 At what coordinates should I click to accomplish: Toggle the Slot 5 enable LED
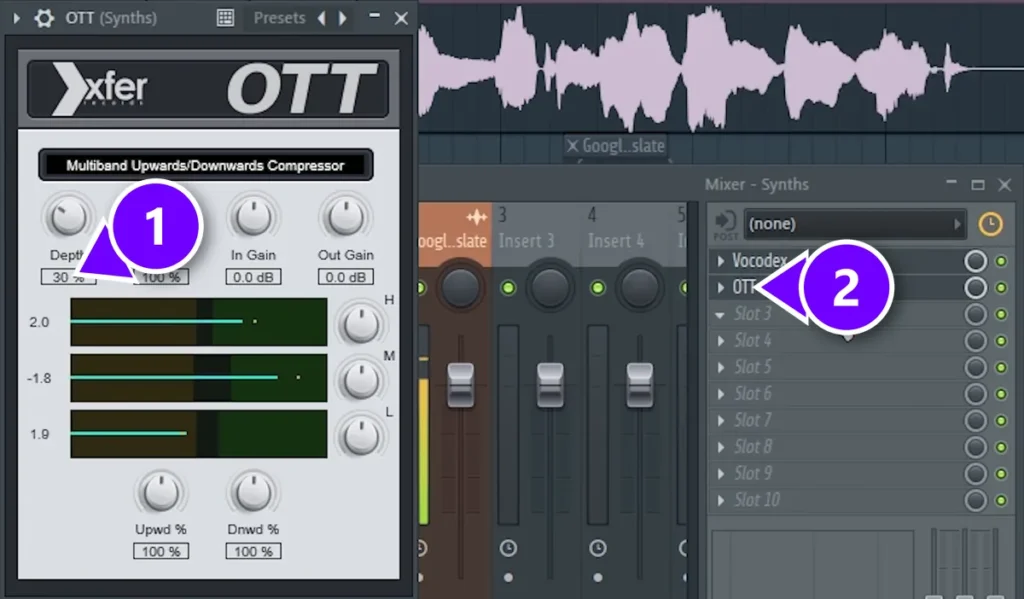point(1001,368)
